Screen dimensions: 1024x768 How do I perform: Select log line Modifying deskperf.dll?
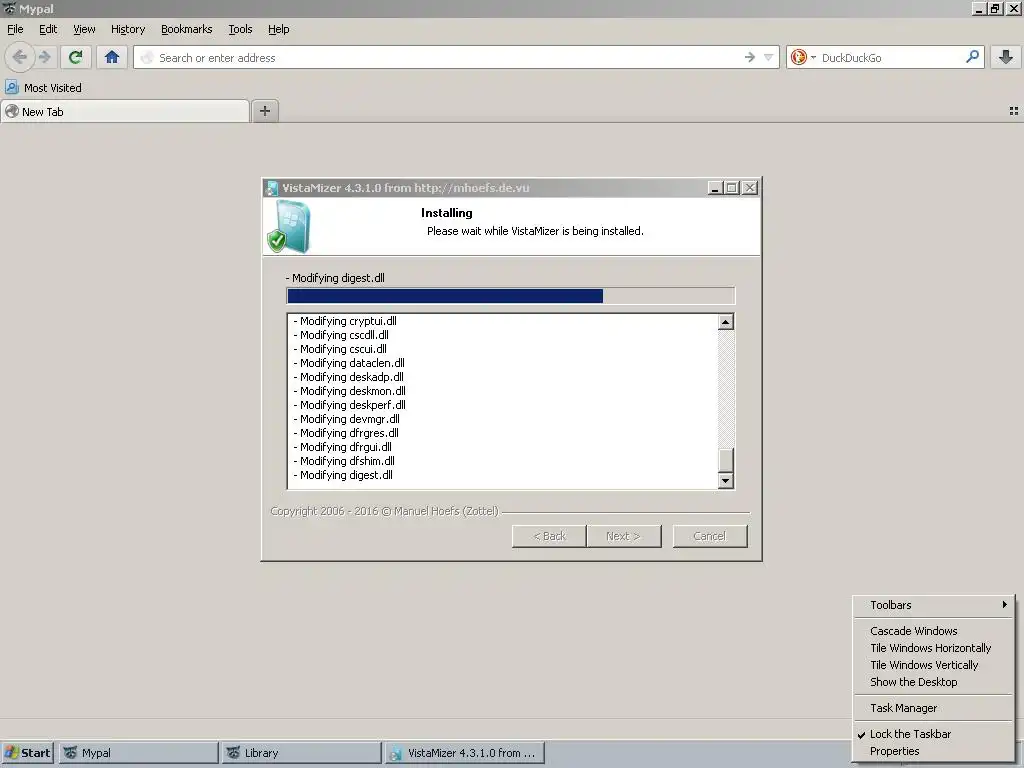click(349, 405)
